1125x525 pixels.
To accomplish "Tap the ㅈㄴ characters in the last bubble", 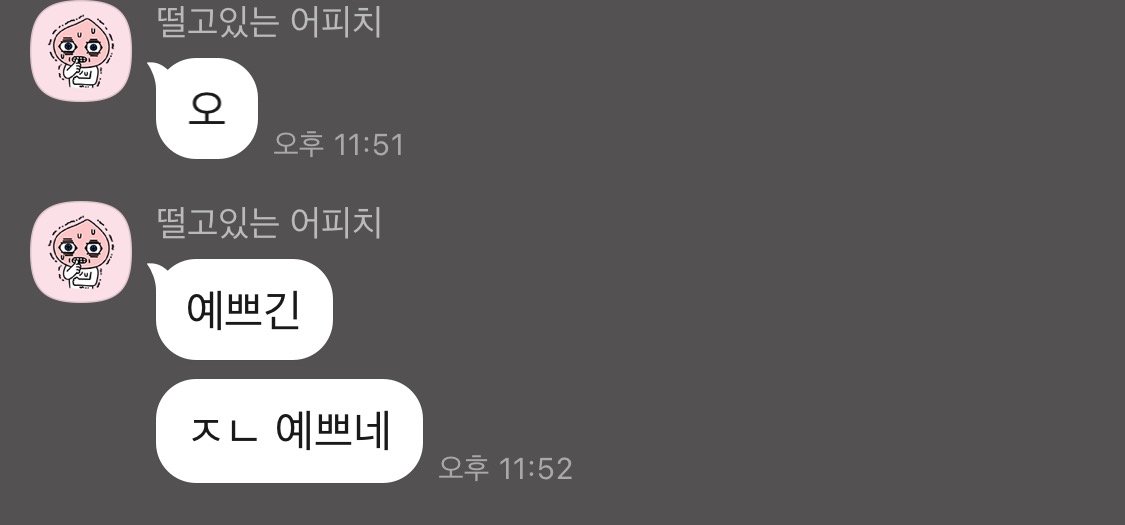I will click(x=225, y=430).
